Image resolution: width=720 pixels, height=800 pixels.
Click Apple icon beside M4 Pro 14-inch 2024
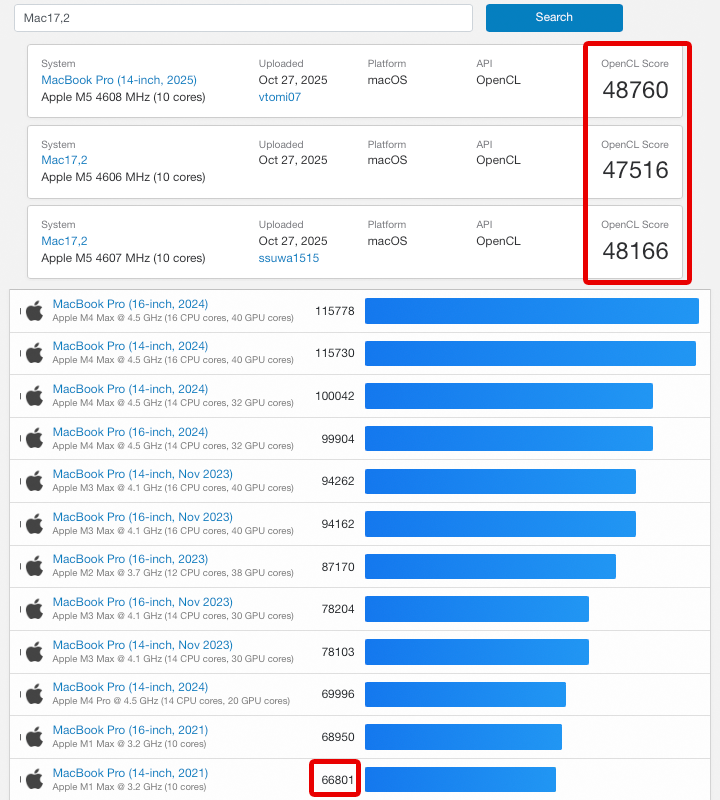tap(34, 694)
